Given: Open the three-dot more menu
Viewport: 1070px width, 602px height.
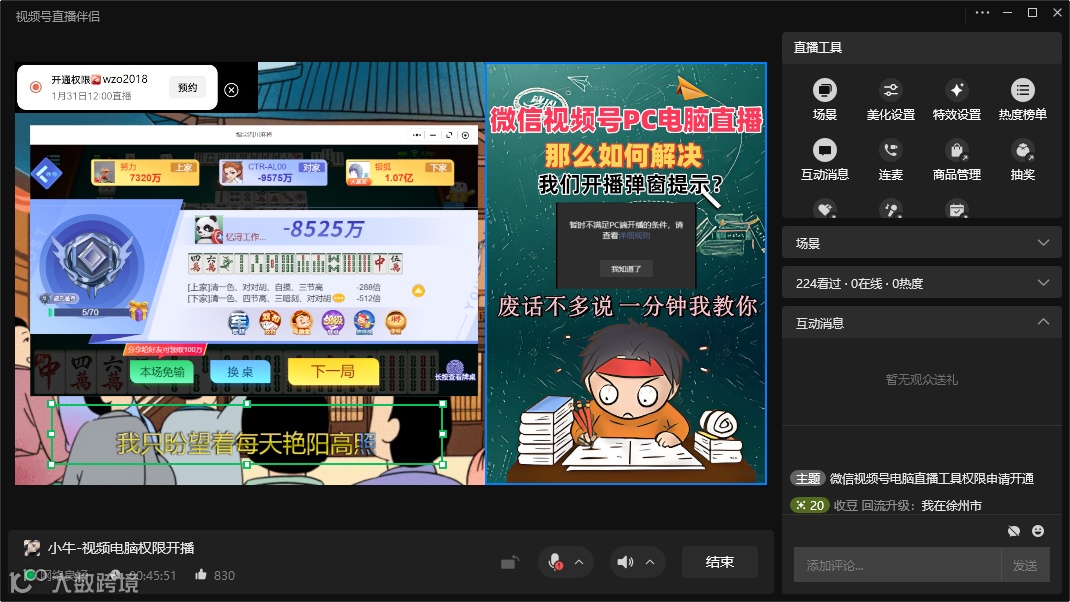Looking at the screenshot, I should click(x=982, y=13).
